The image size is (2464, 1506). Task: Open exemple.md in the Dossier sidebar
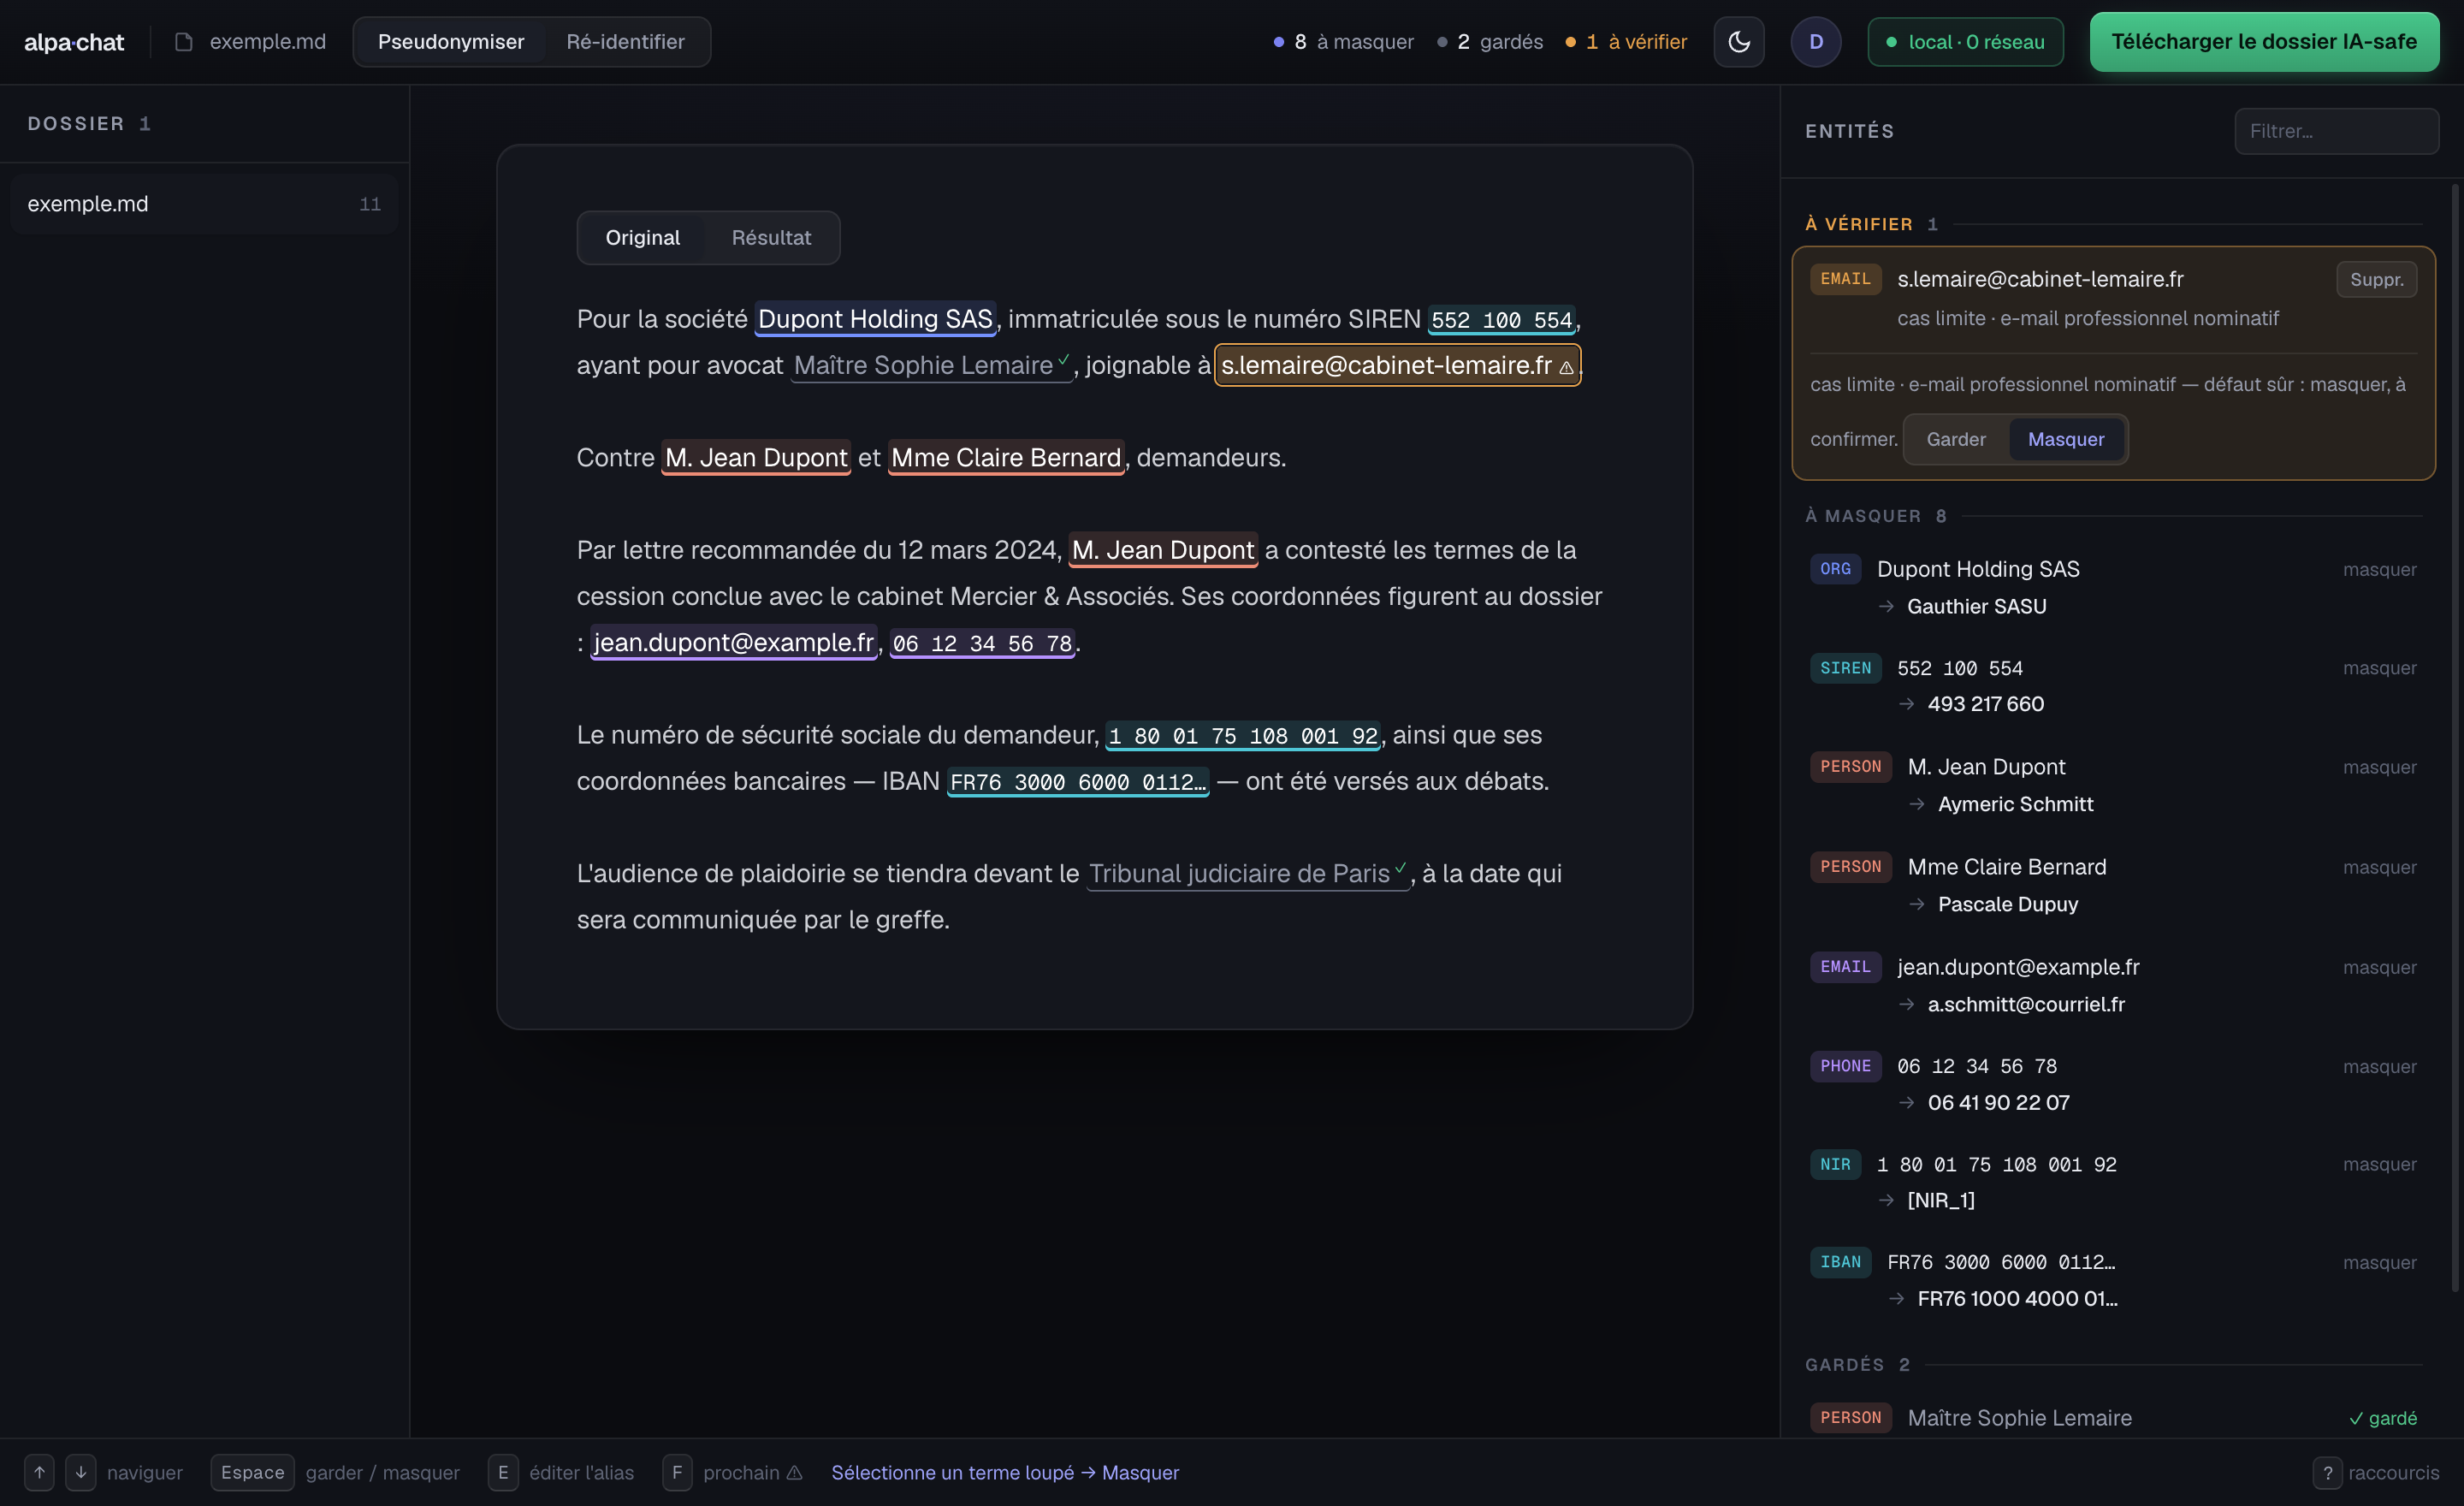[204, 204]
